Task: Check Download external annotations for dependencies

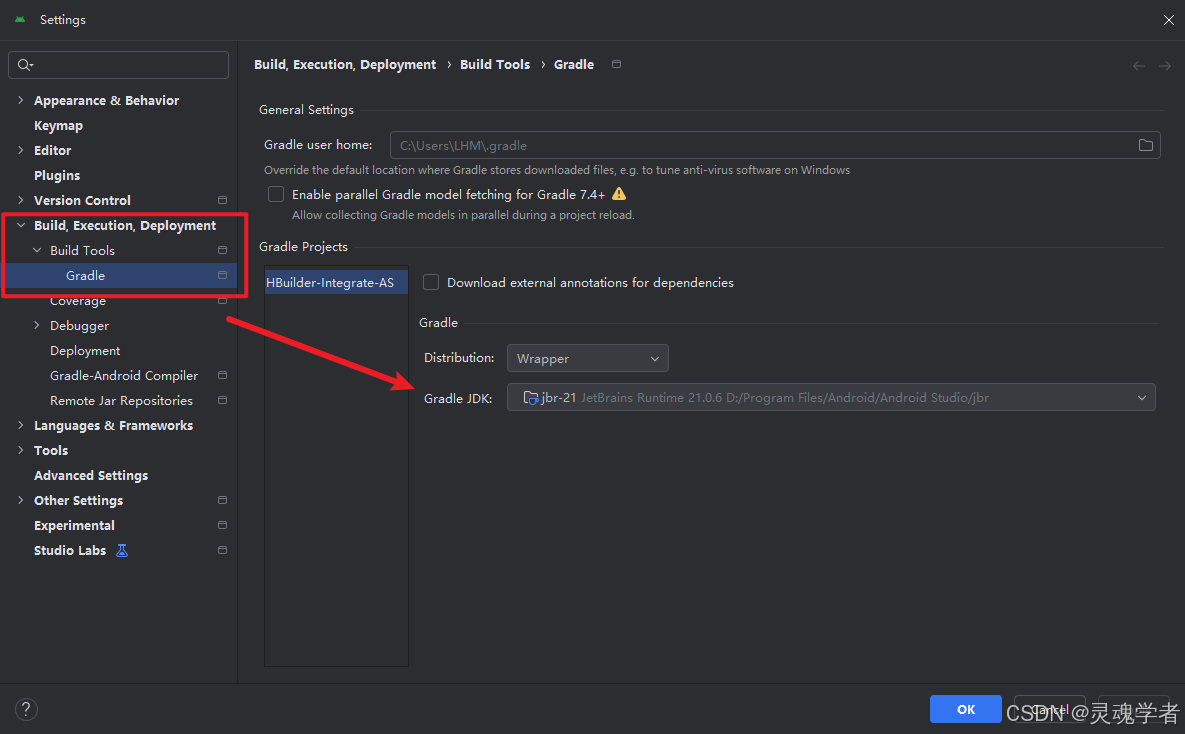Action: 431,282
